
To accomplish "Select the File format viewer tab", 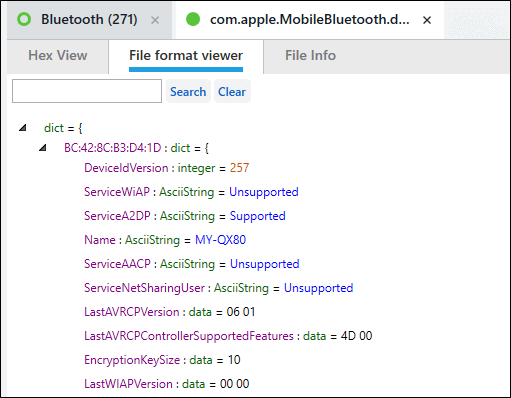I will (x=186, y=56).
